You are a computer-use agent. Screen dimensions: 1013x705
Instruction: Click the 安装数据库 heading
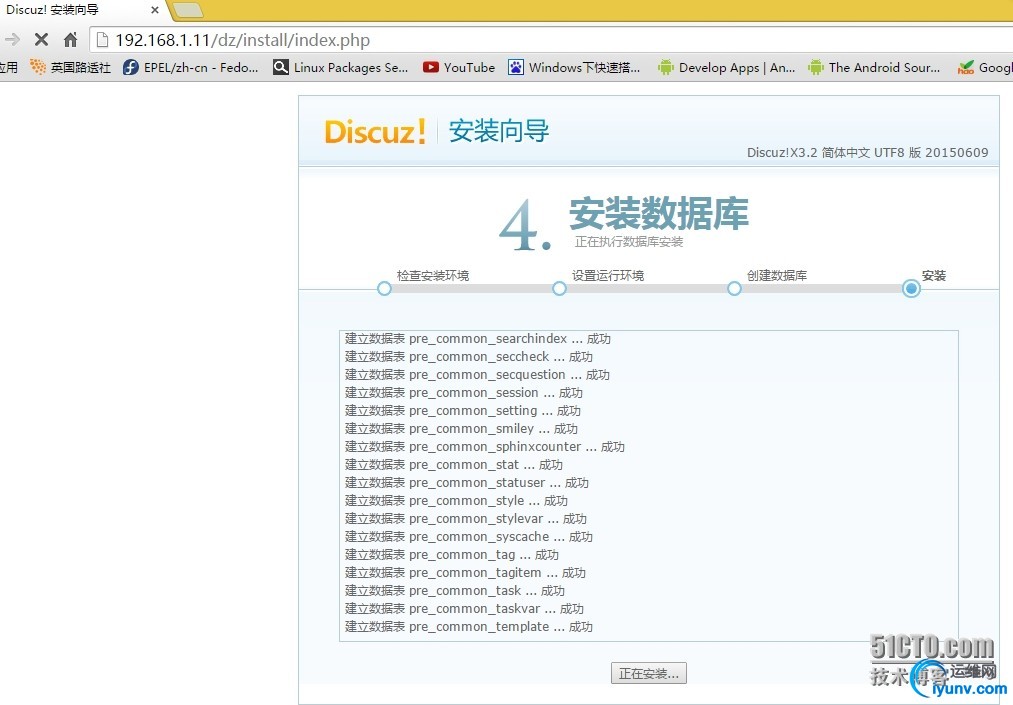659,213
